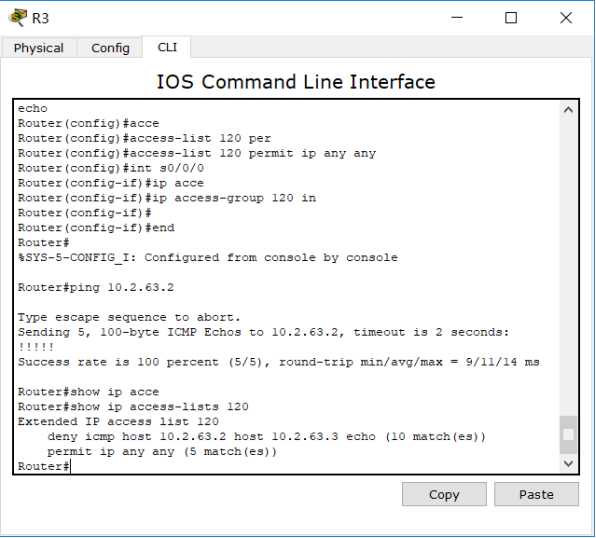Click the scrollbar down arrow

[x=568, y=463]
